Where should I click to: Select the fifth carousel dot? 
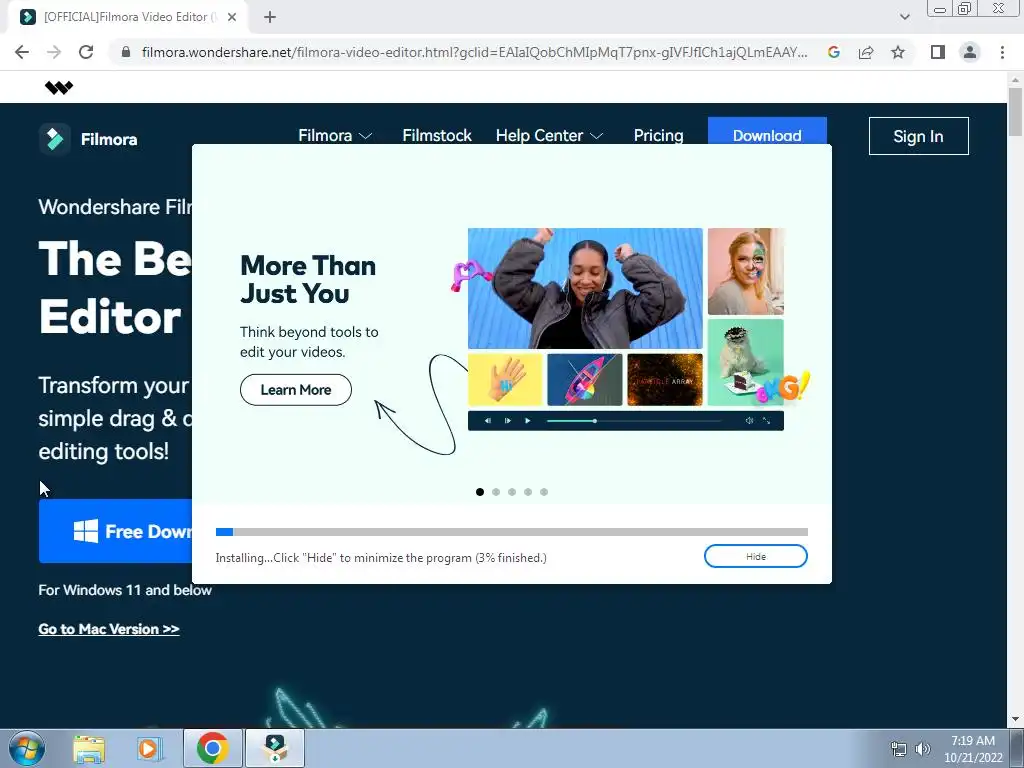pyautogui.click(x=544, y=492)
